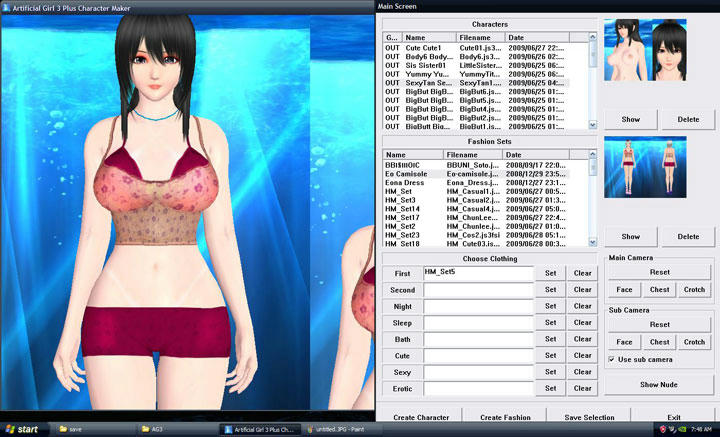Show the selected character
The height and width of the screenshot is (437, 720).
pyautogui.click(x=631, y=119)
